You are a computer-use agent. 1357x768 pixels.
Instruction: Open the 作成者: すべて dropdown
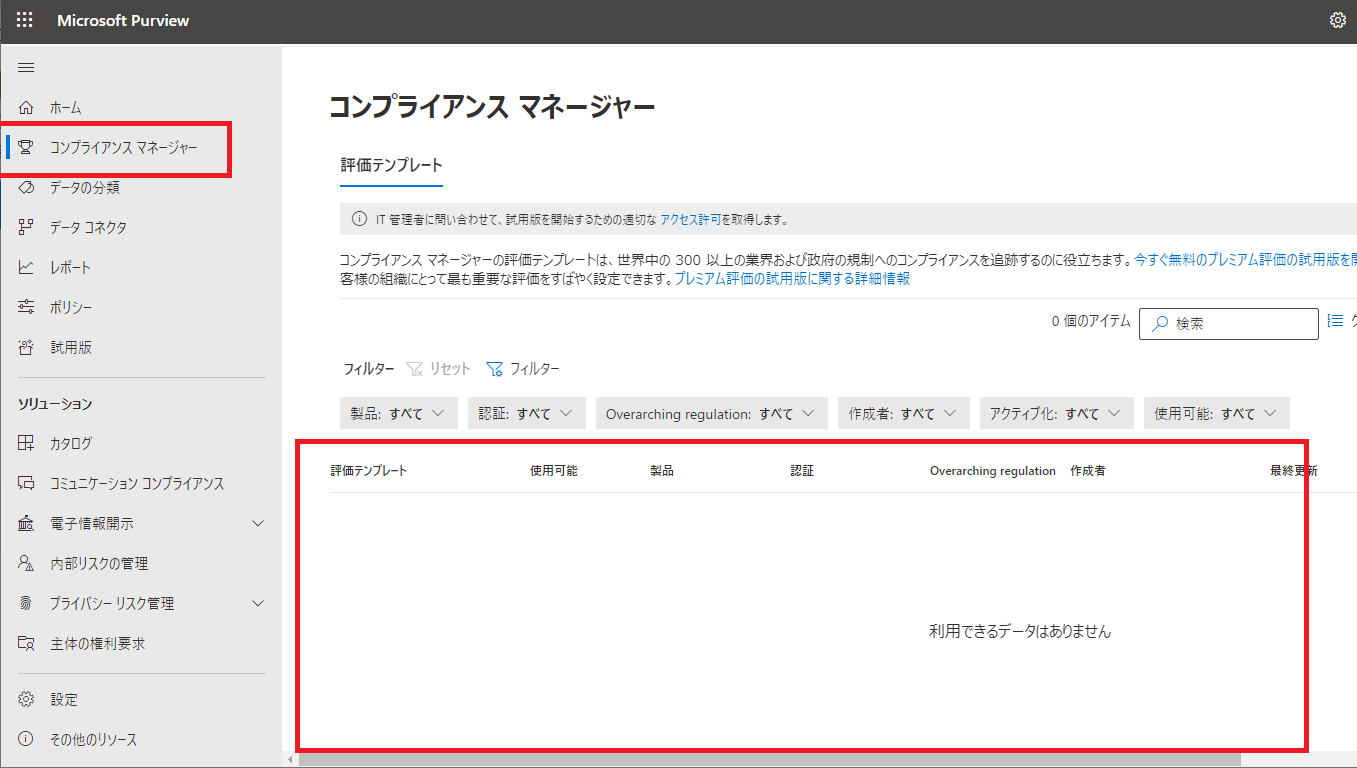pos(904,413)
